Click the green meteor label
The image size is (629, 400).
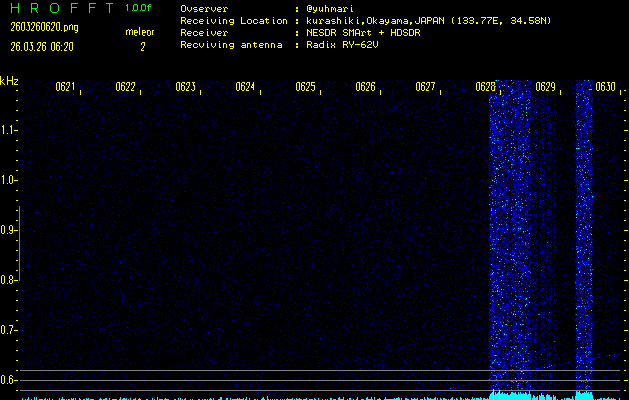140,32
